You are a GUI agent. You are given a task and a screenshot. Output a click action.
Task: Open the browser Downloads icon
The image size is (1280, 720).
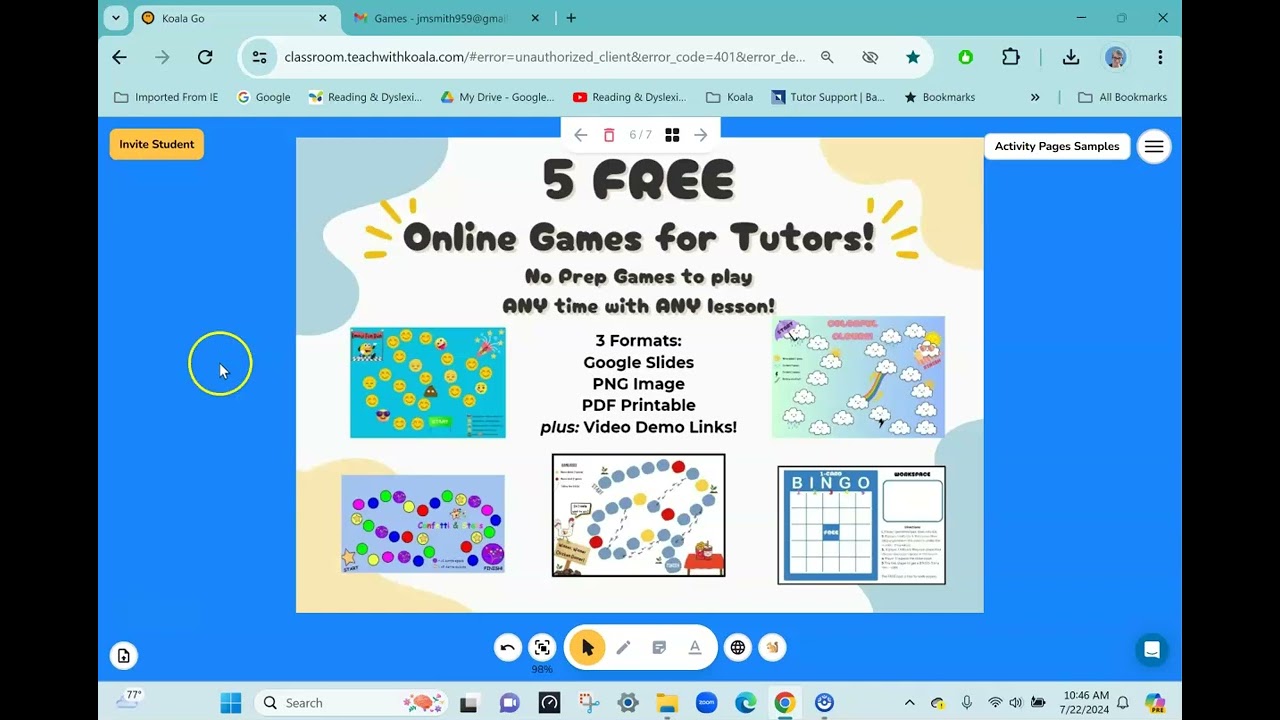[1071, 57]
